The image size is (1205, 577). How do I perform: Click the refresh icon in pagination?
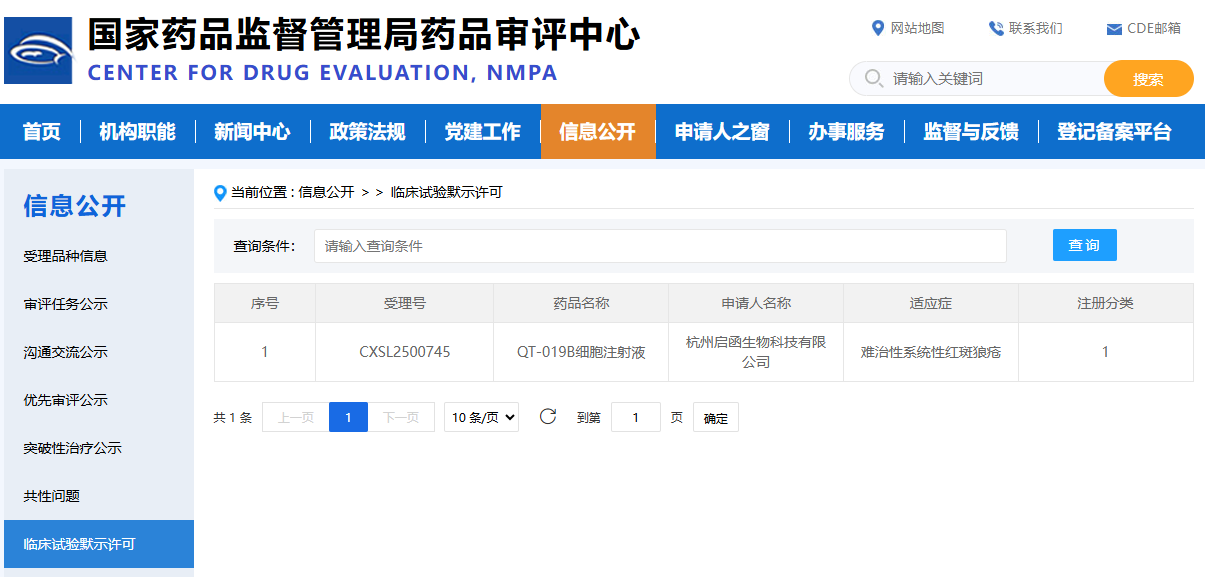(x=547, y=417)
